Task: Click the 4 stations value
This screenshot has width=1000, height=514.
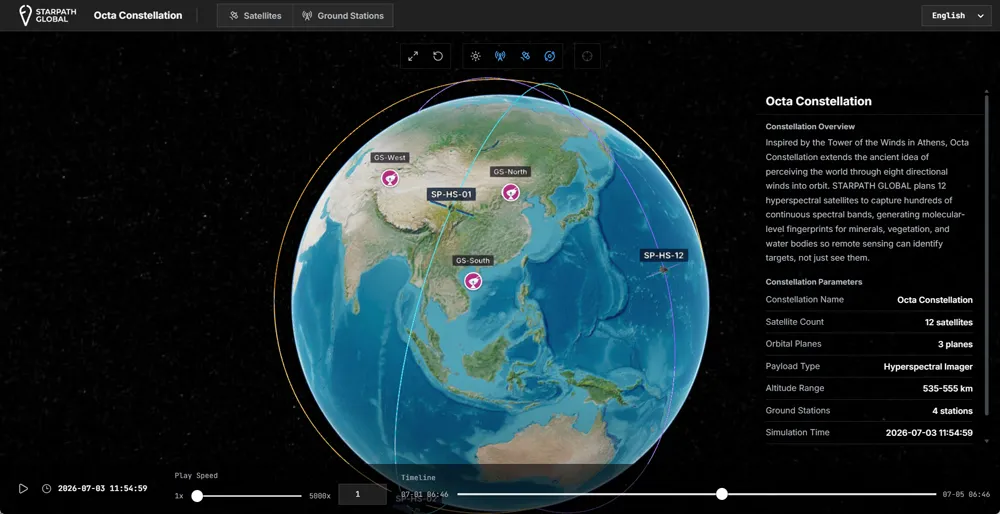Action: (953, 411)
